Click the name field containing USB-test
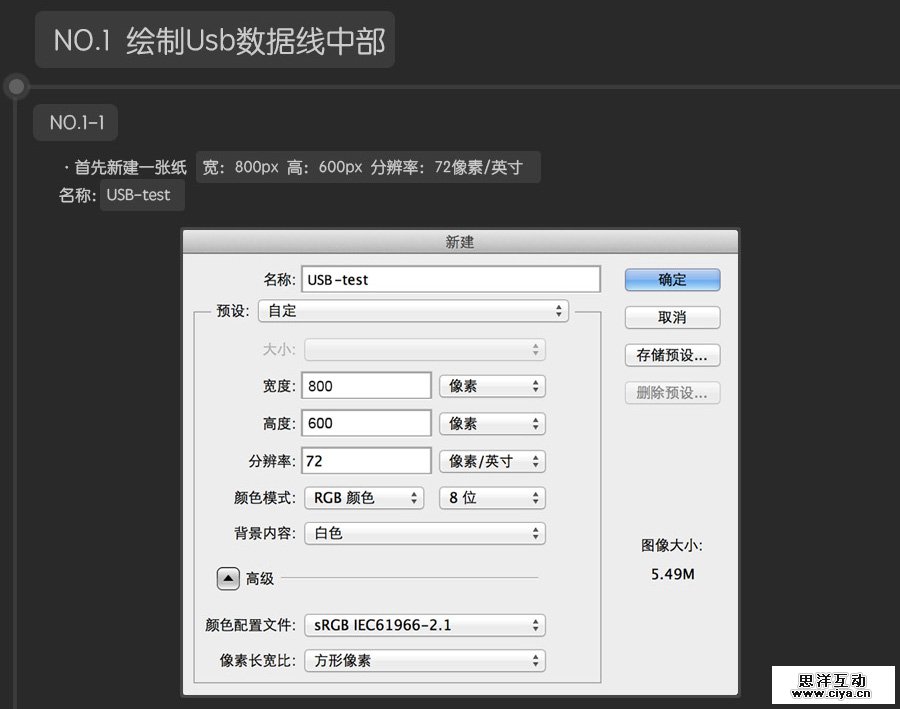Image resolution: width=900 pixels, height=709 pixels. pos(450,279)
